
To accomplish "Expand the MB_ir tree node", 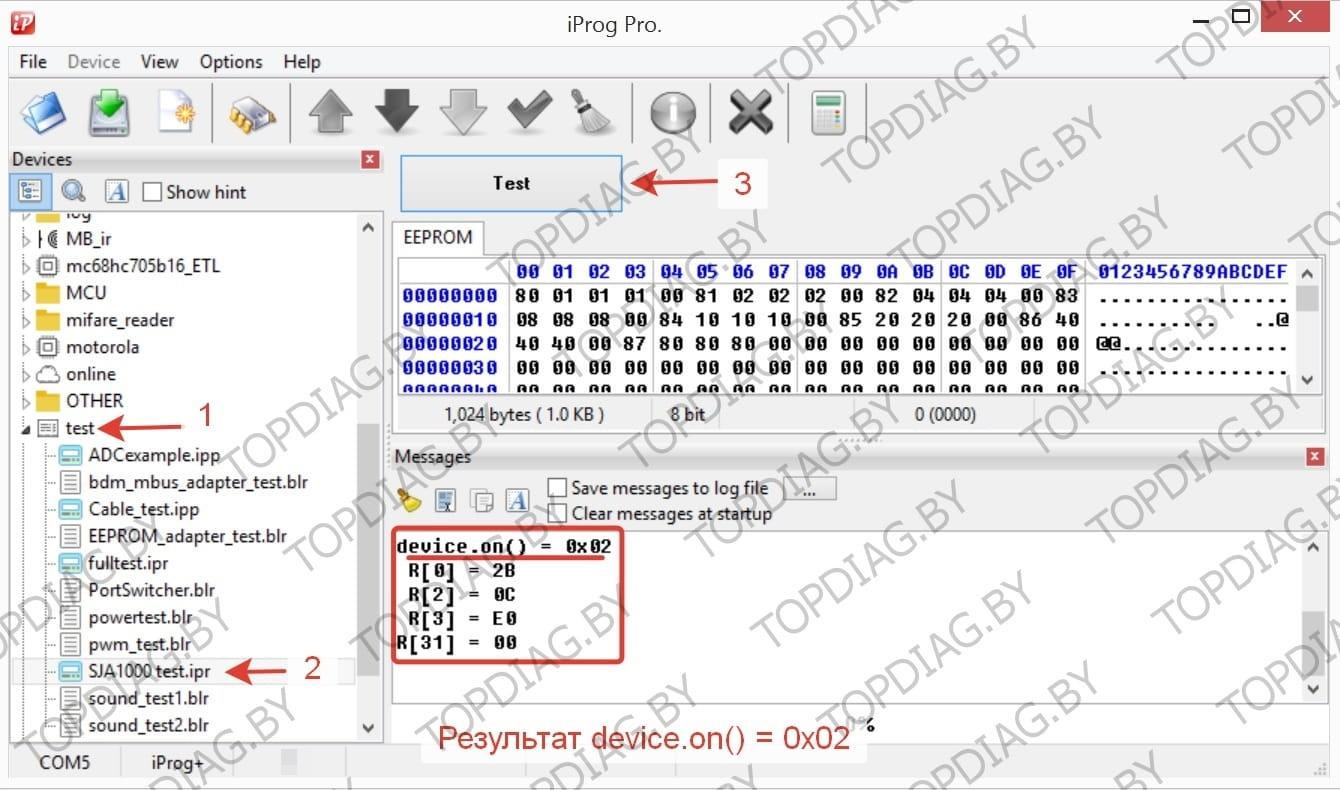I will coord(26,240).
